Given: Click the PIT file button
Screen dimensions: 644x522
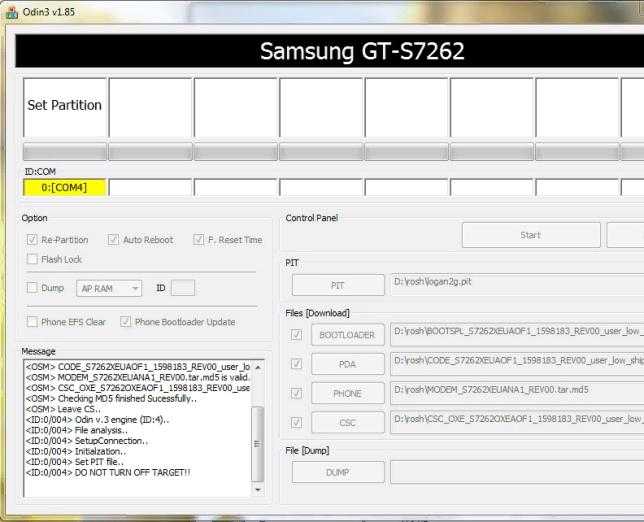Looking at the screenshot, I should [x=338, y=285].
